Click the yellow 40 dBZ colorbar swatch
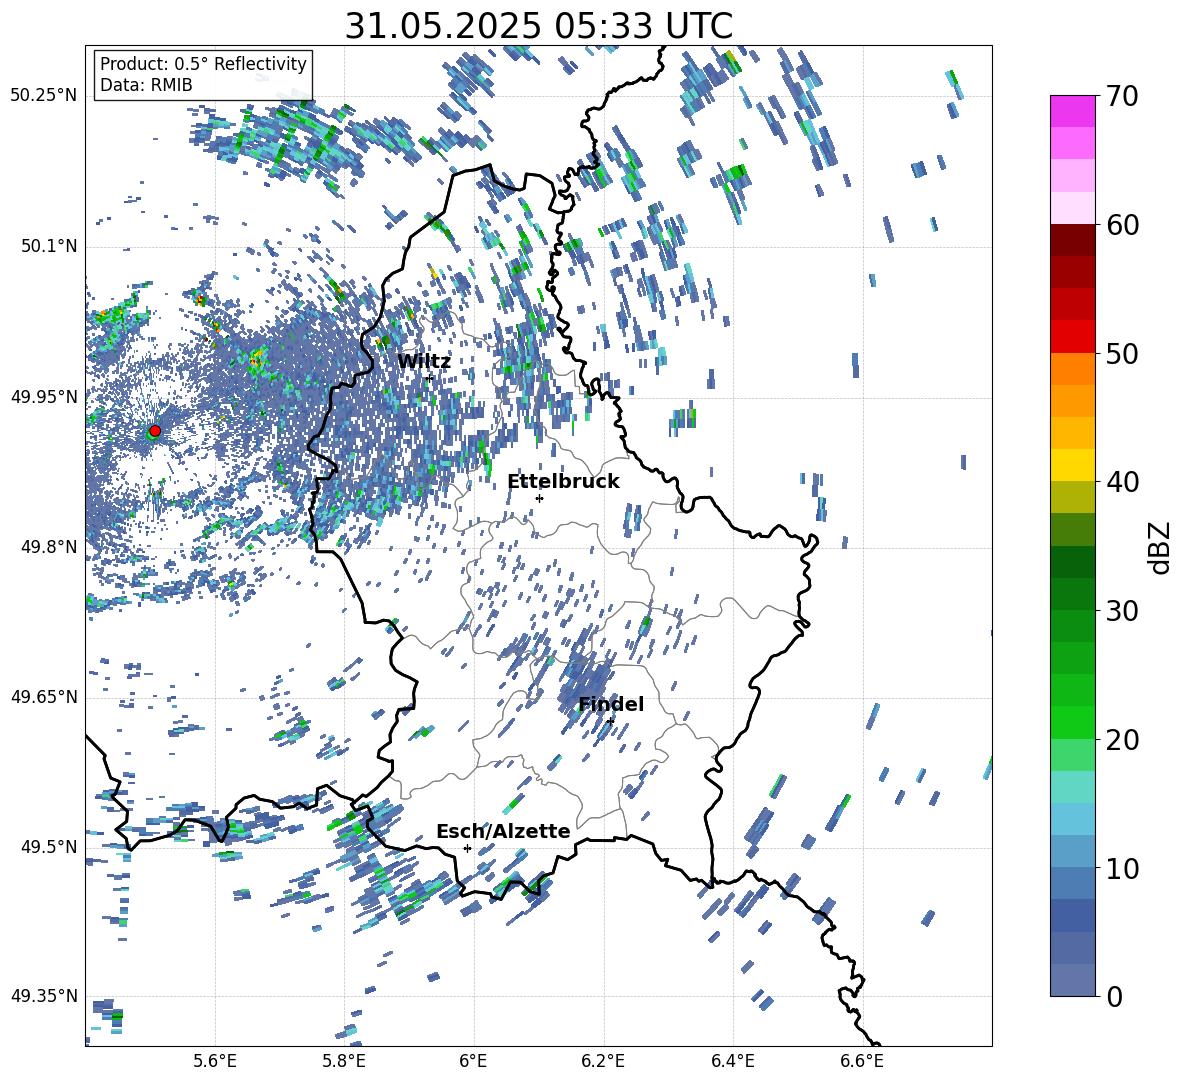1184x1081 pixels. [1072, 465]
